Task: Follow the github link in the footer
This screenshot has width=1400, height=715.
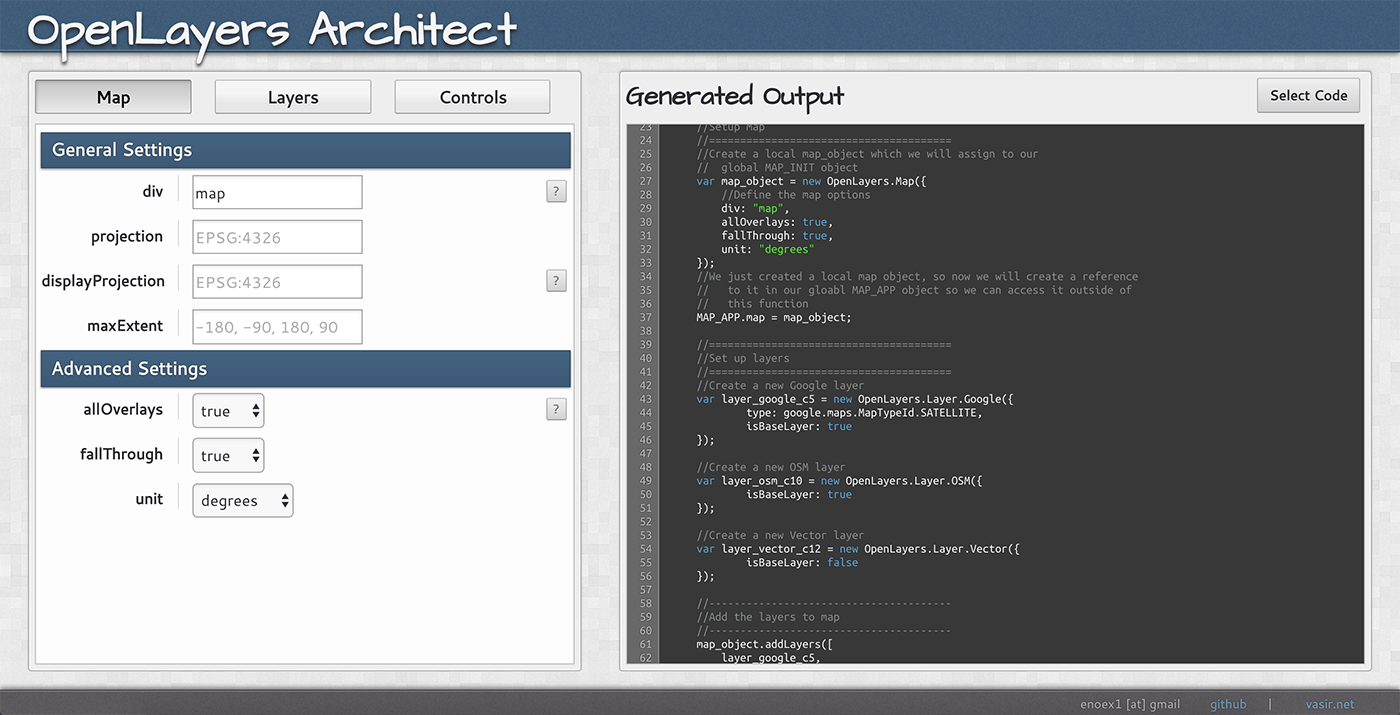Action: pos(1228,704)
